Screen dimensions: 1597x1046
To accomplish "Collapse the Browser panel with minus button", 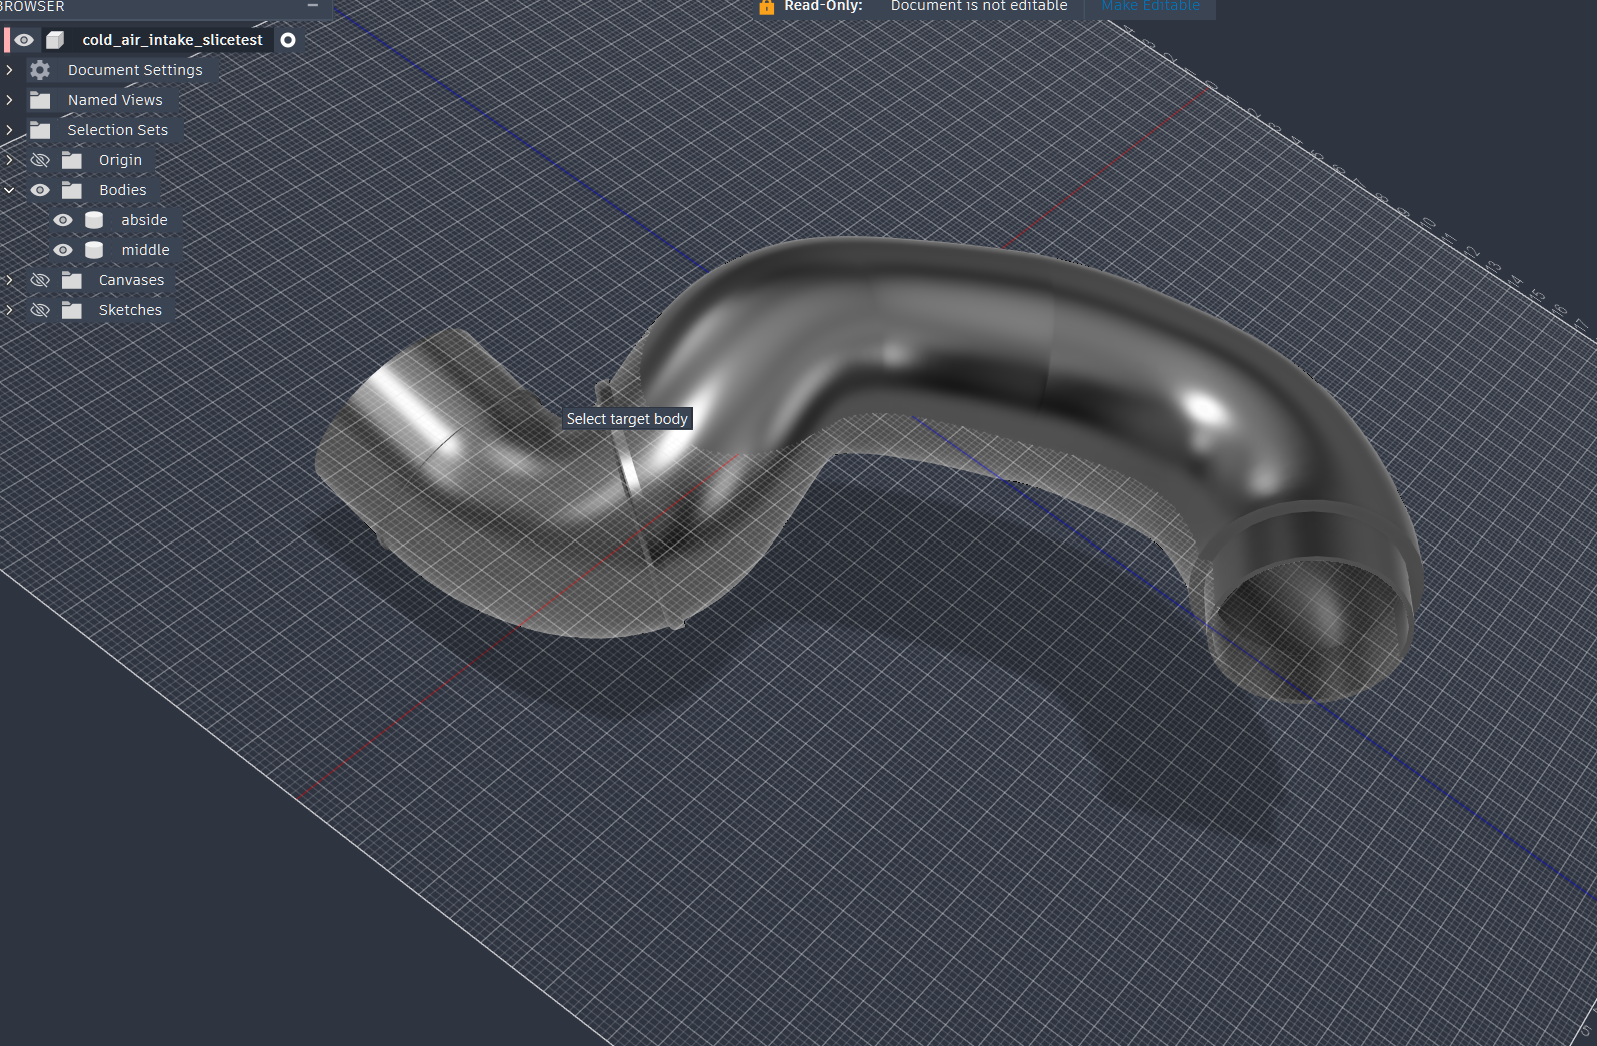I will pyautogui.click(x=313, y=5).
